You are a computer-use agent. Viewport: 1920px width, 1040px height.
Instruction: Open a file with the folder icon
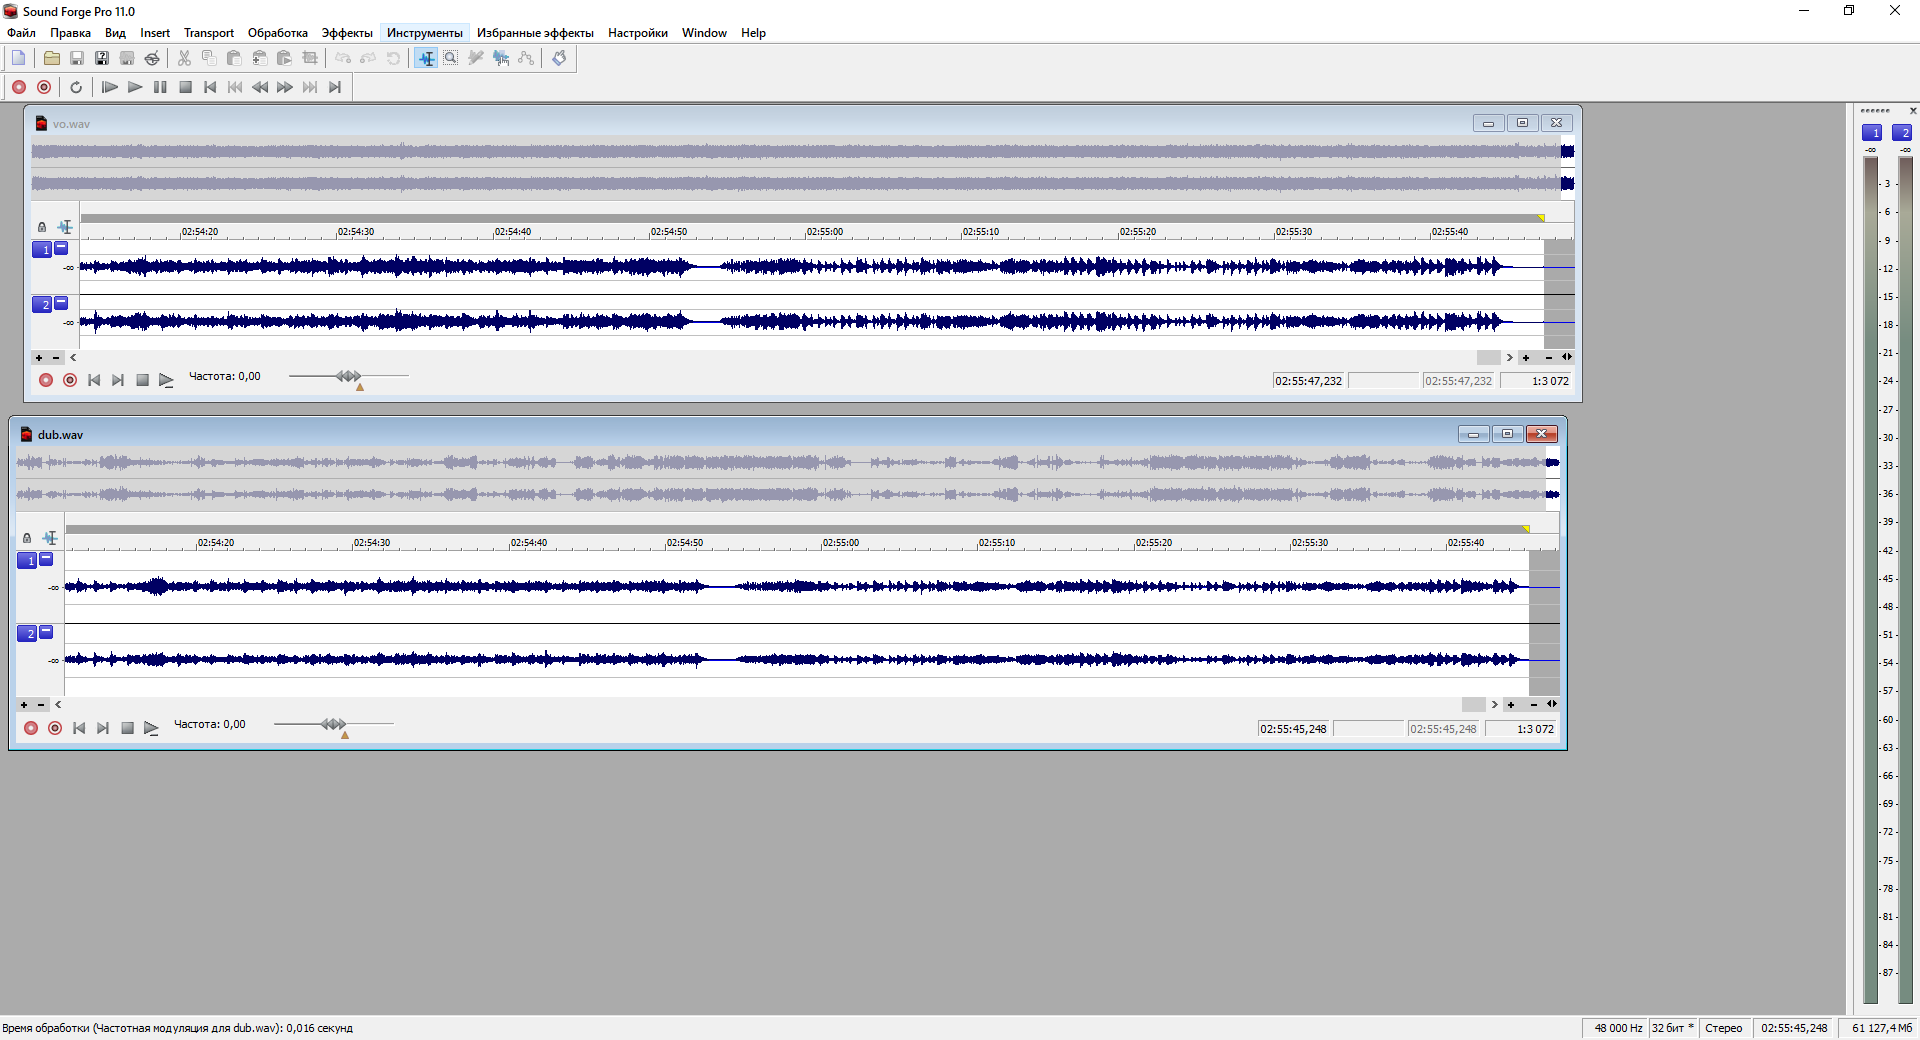point(51,58)
